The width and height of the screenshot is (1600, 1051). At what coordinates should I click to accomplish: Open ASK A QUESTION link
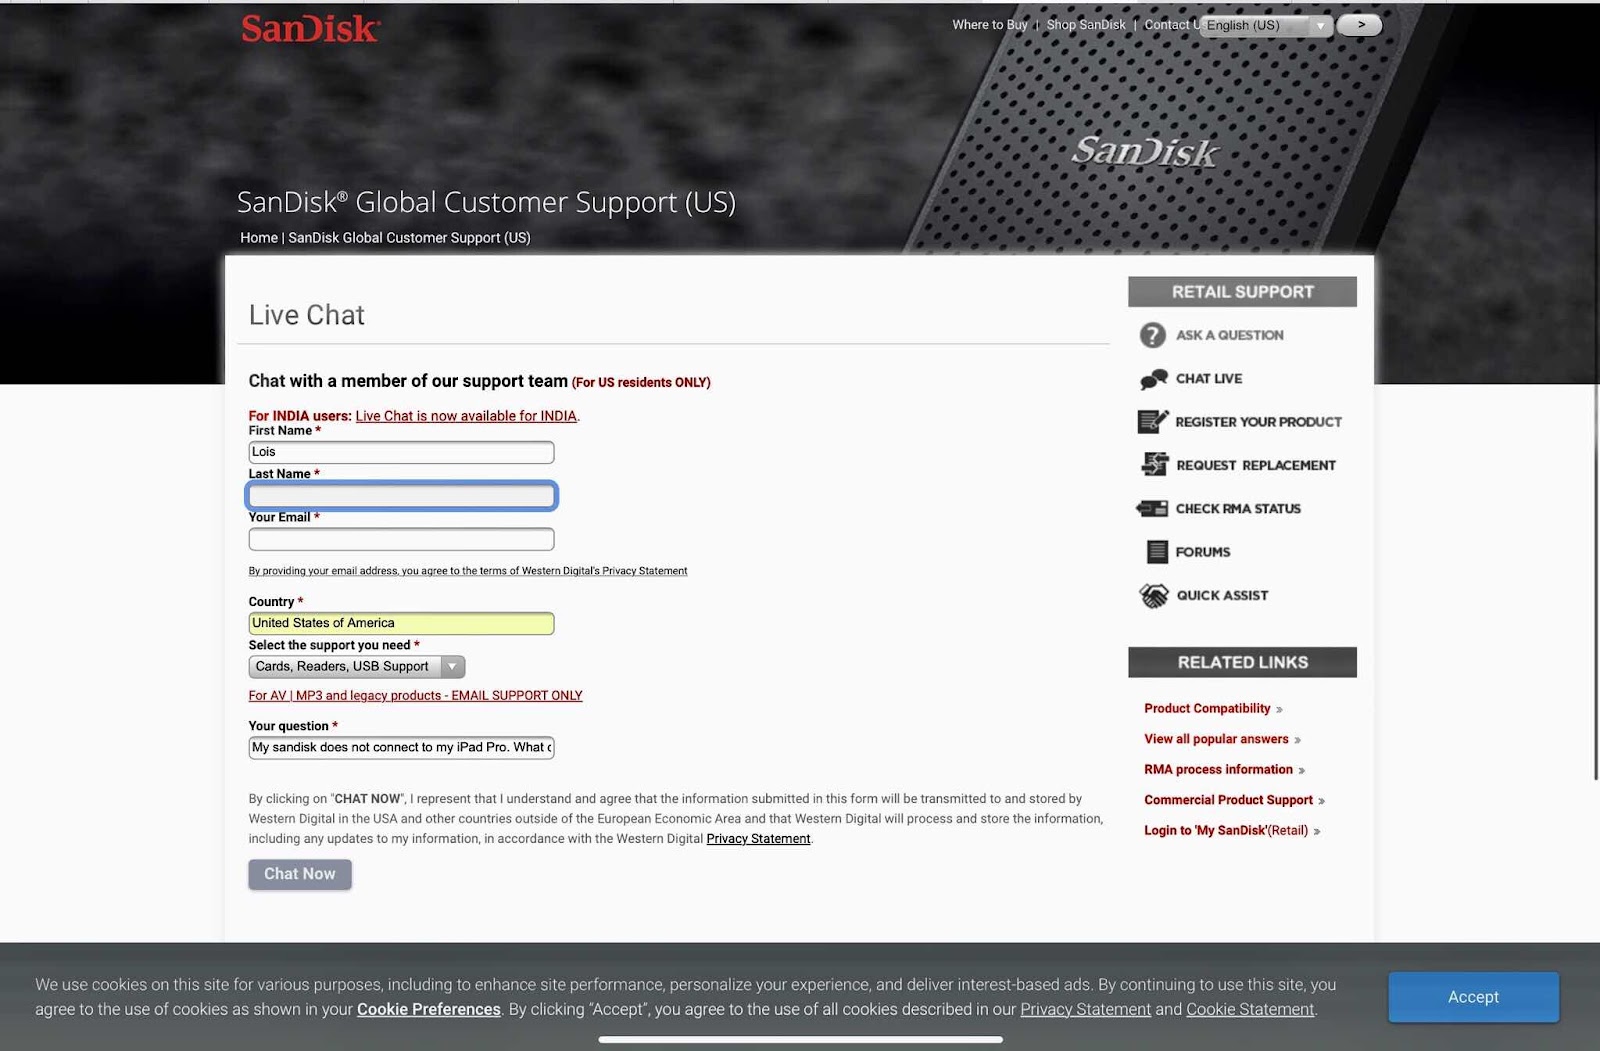click(1230, 335)
